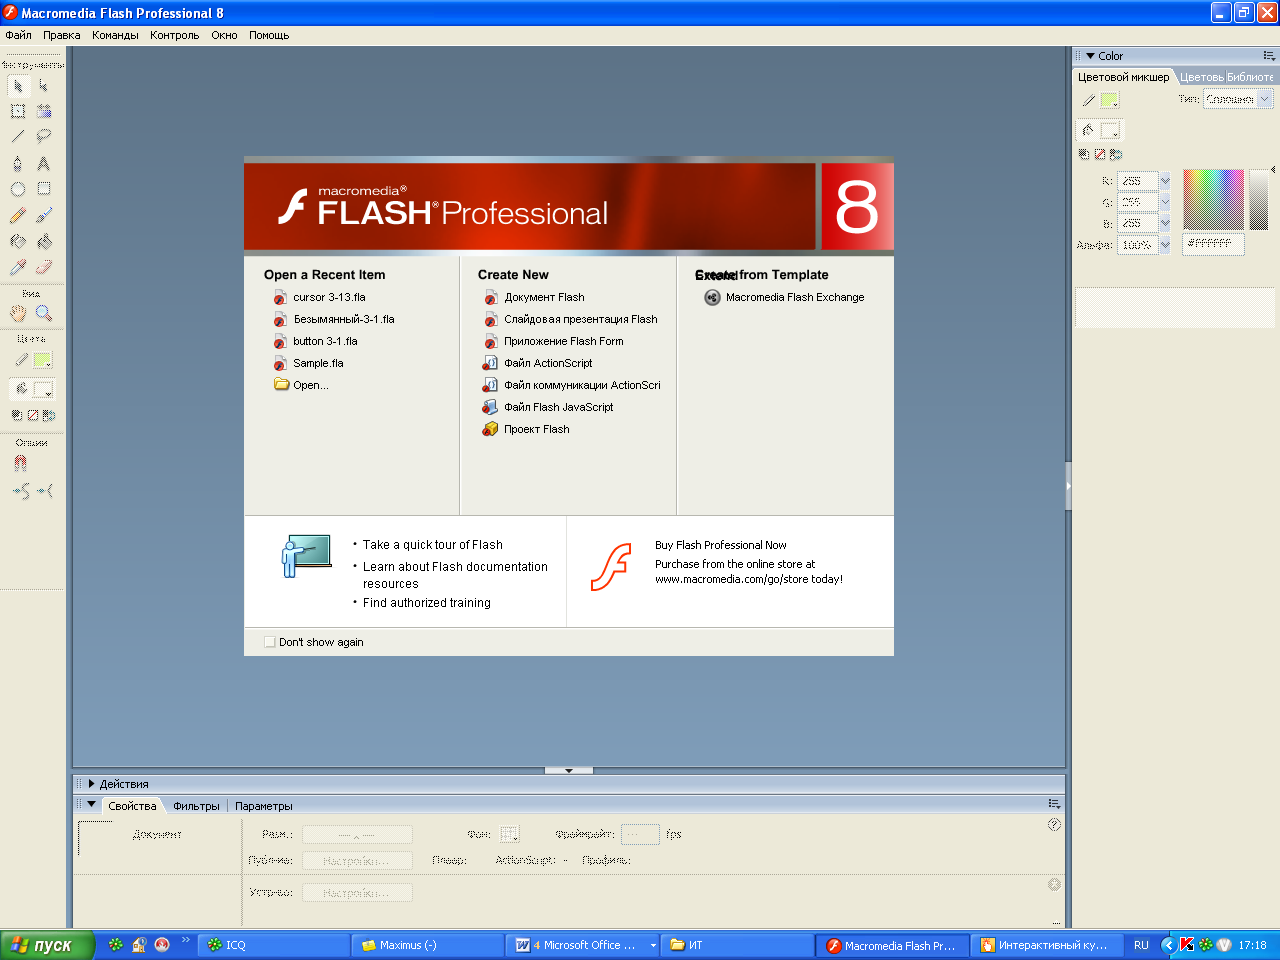Click the Straighten option icon

point(46,491)
